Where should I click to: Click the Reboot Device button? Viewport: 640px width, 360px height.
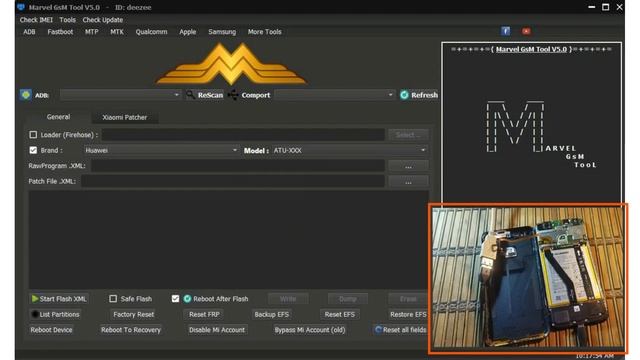pyautogui.click(x=51, y=330)
